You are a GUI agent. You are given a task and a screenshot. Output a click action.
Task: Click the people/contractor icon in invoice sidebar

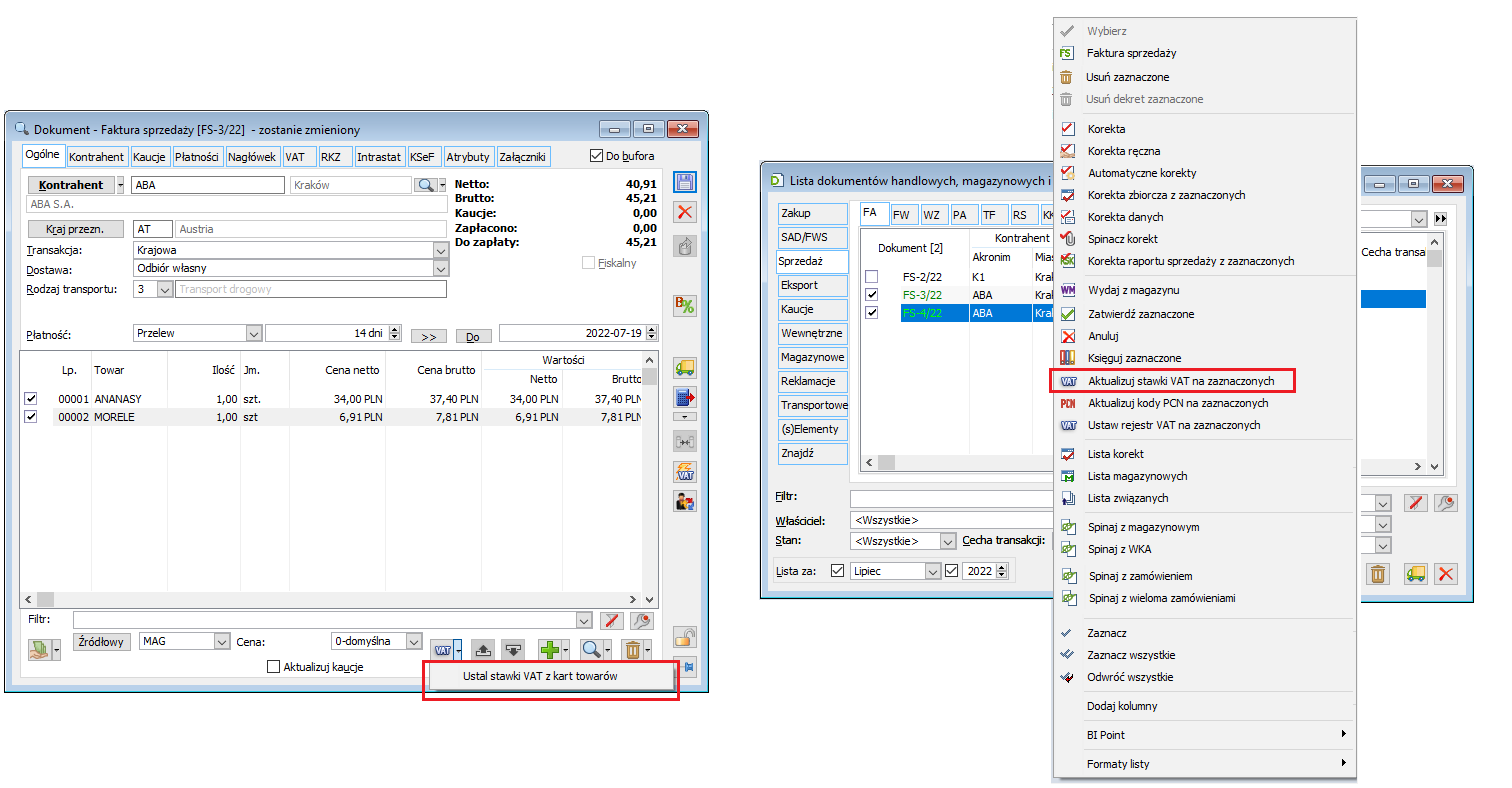(x=685, y=502)
